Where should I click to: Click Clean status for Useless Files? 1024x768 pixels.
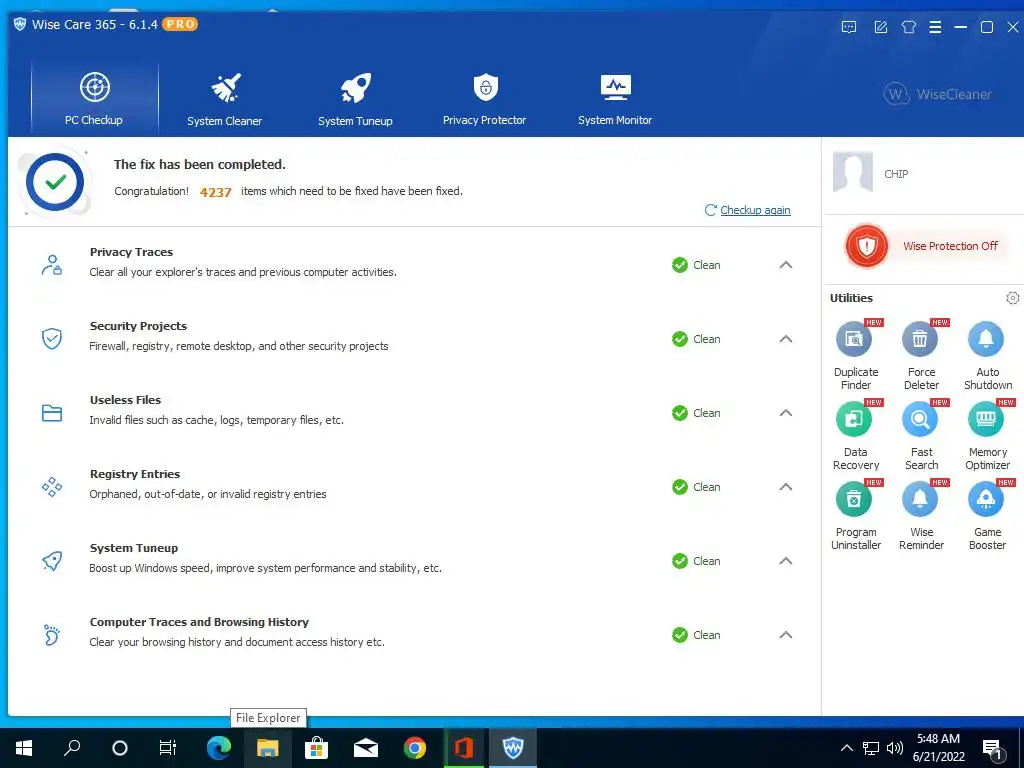696,413
